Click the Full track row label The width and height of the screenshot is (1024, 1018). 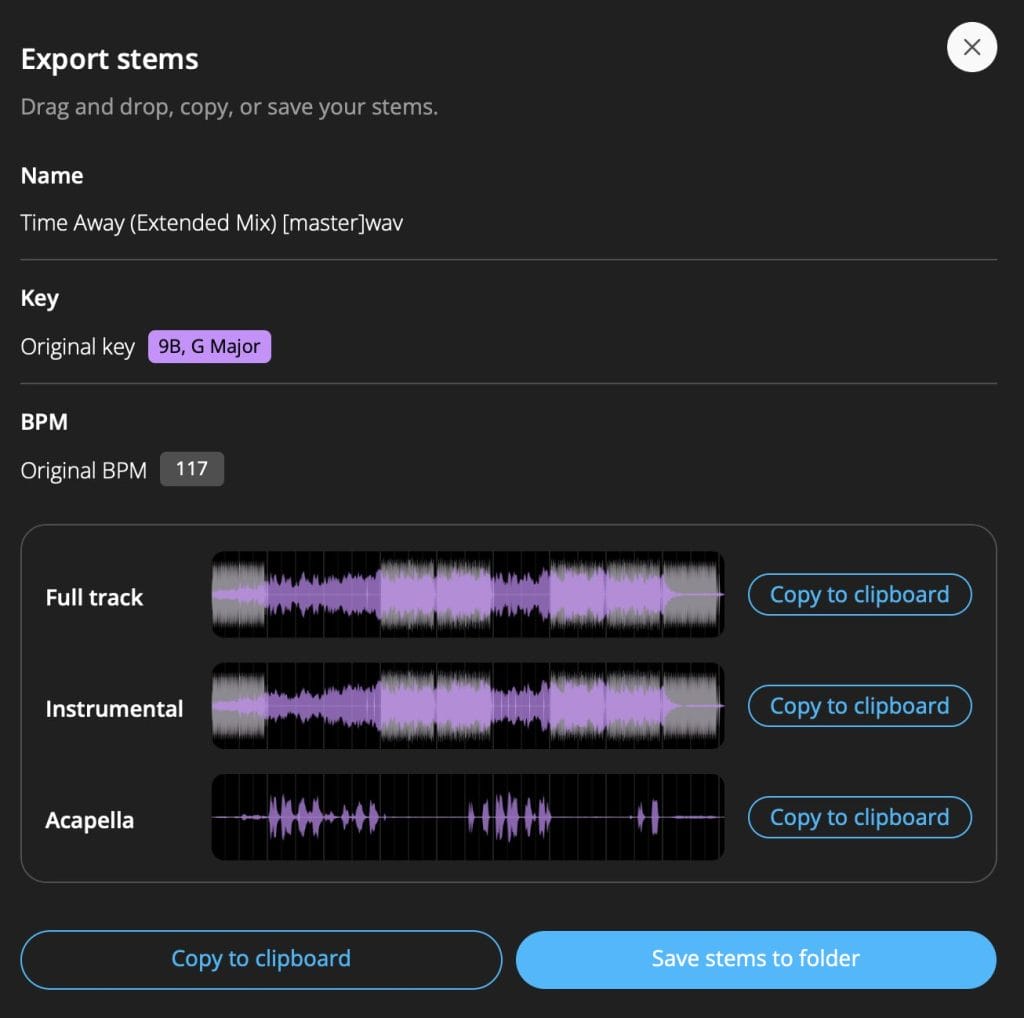pyautogui.click(x=94, y=598)
